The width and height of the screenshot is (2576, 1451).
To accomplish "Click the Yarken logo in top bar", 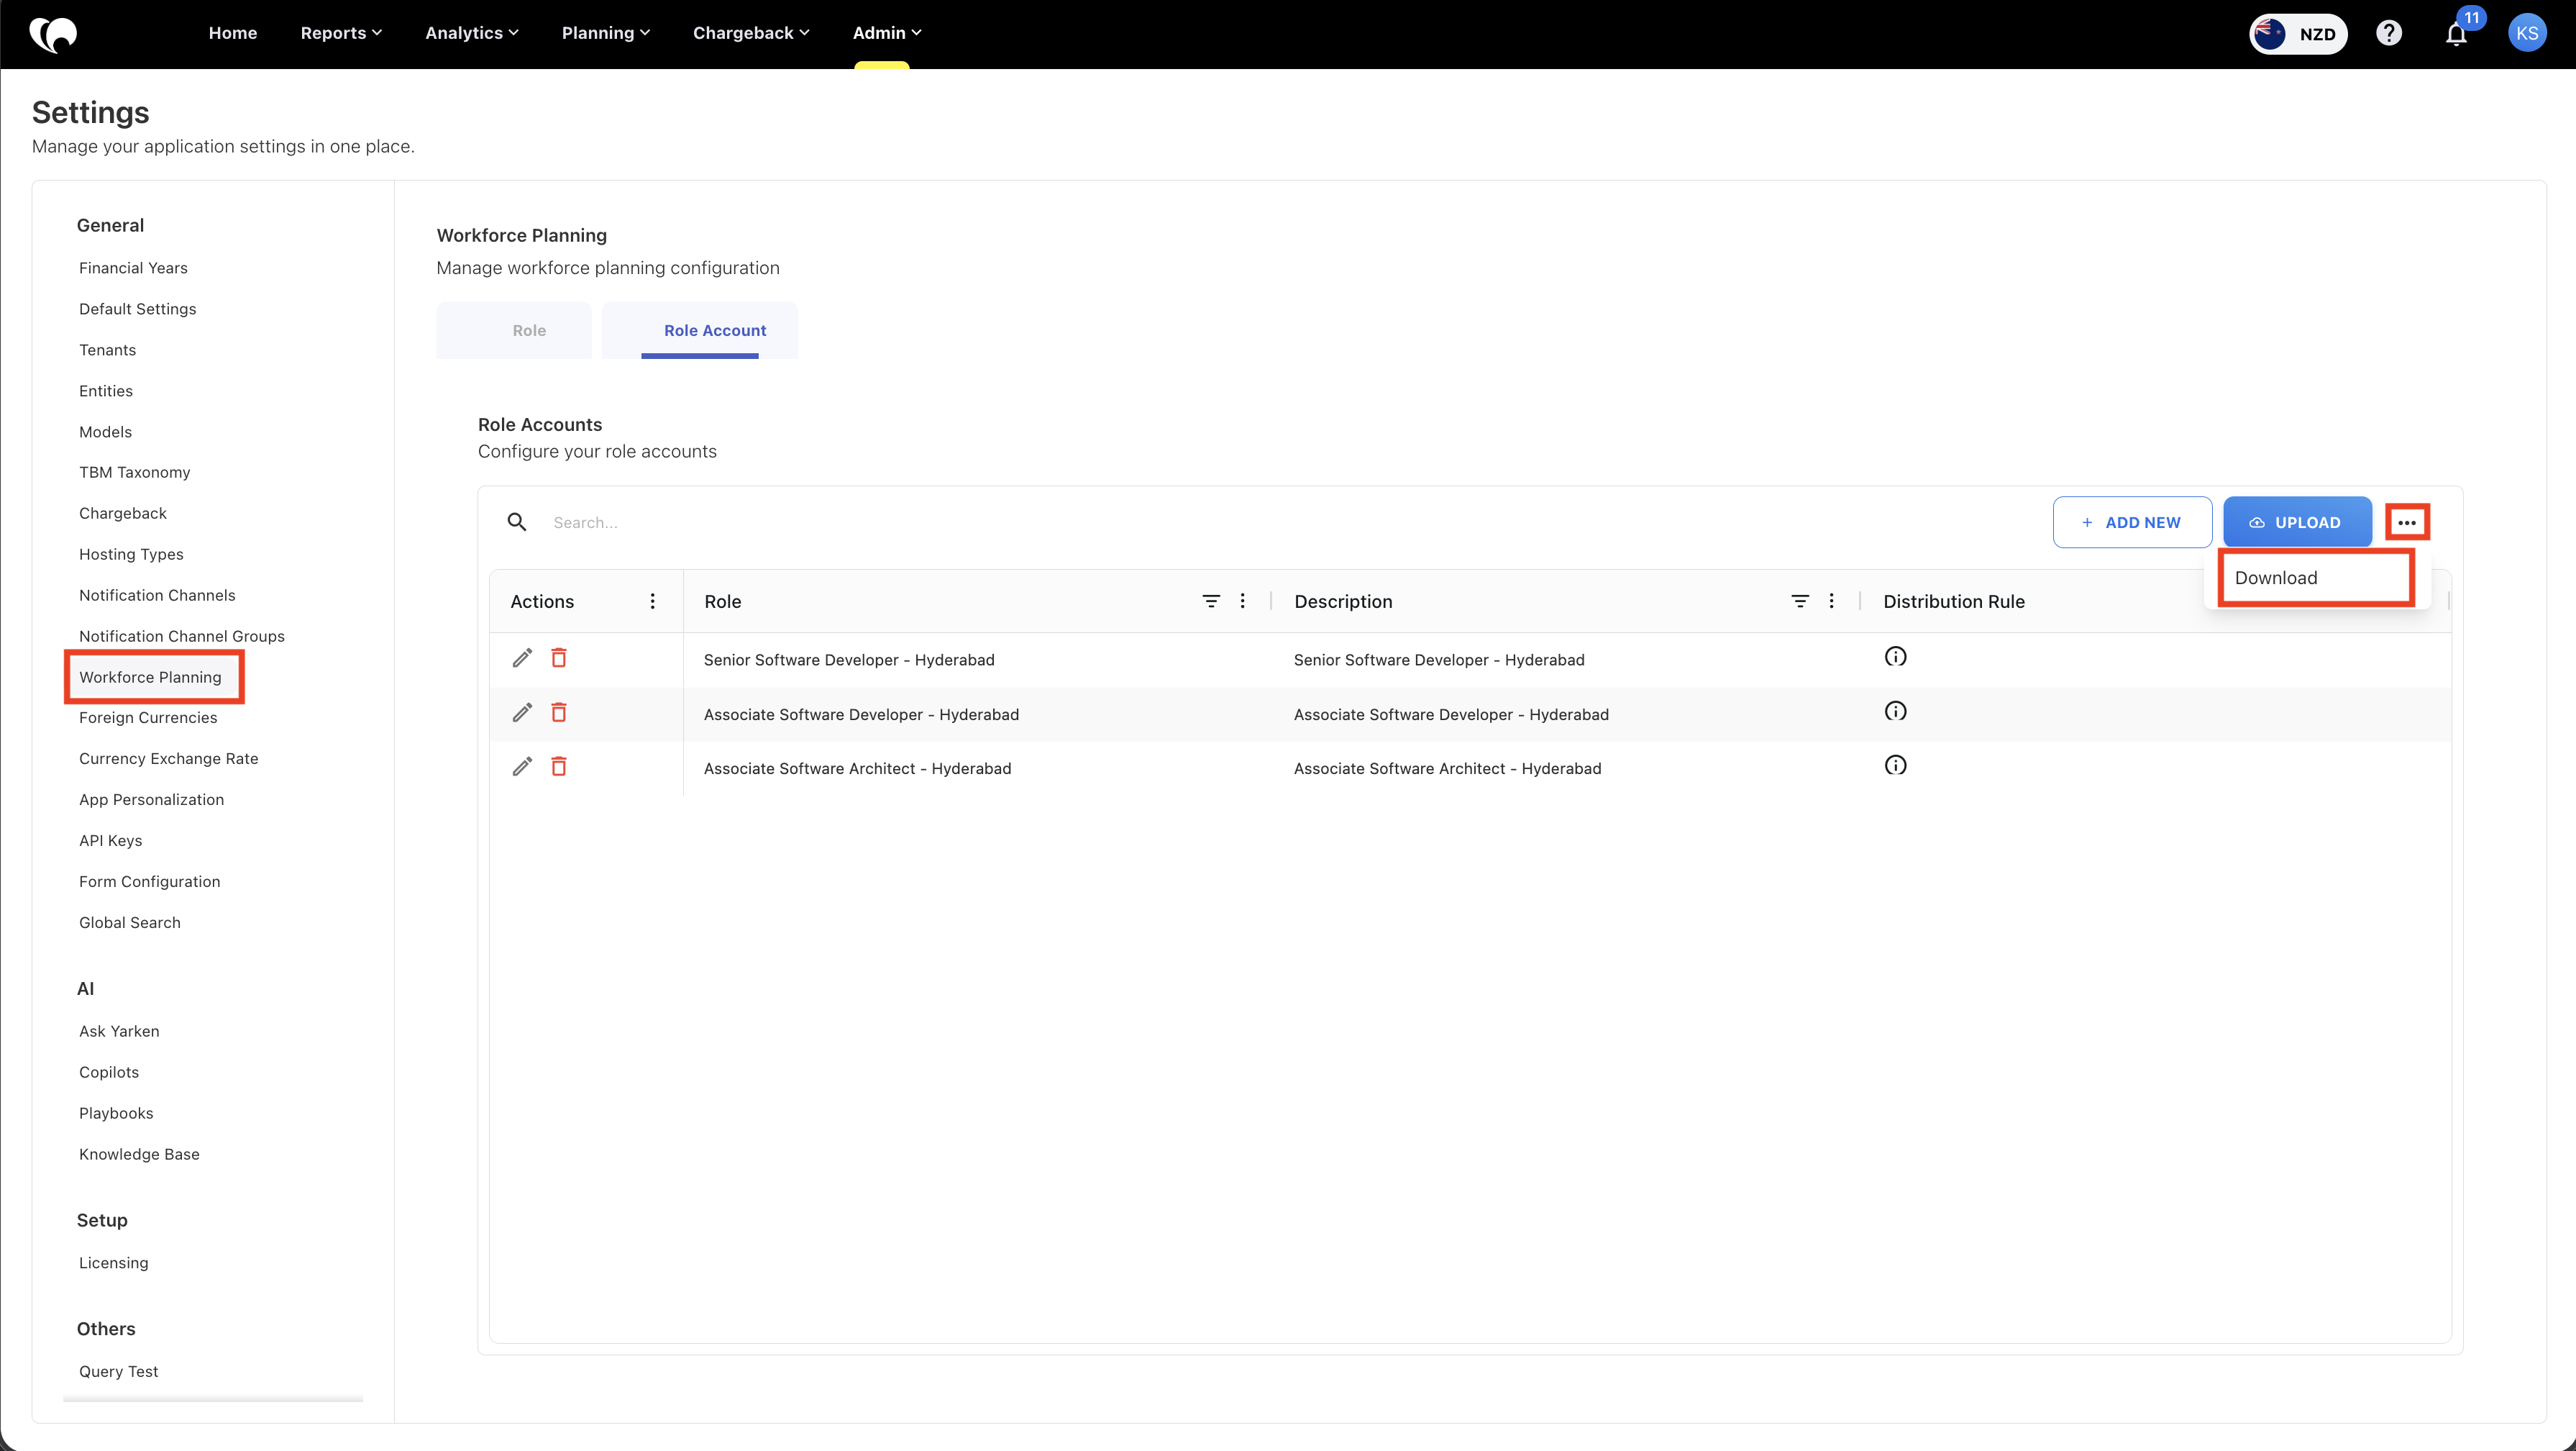I will coord(53,34).
